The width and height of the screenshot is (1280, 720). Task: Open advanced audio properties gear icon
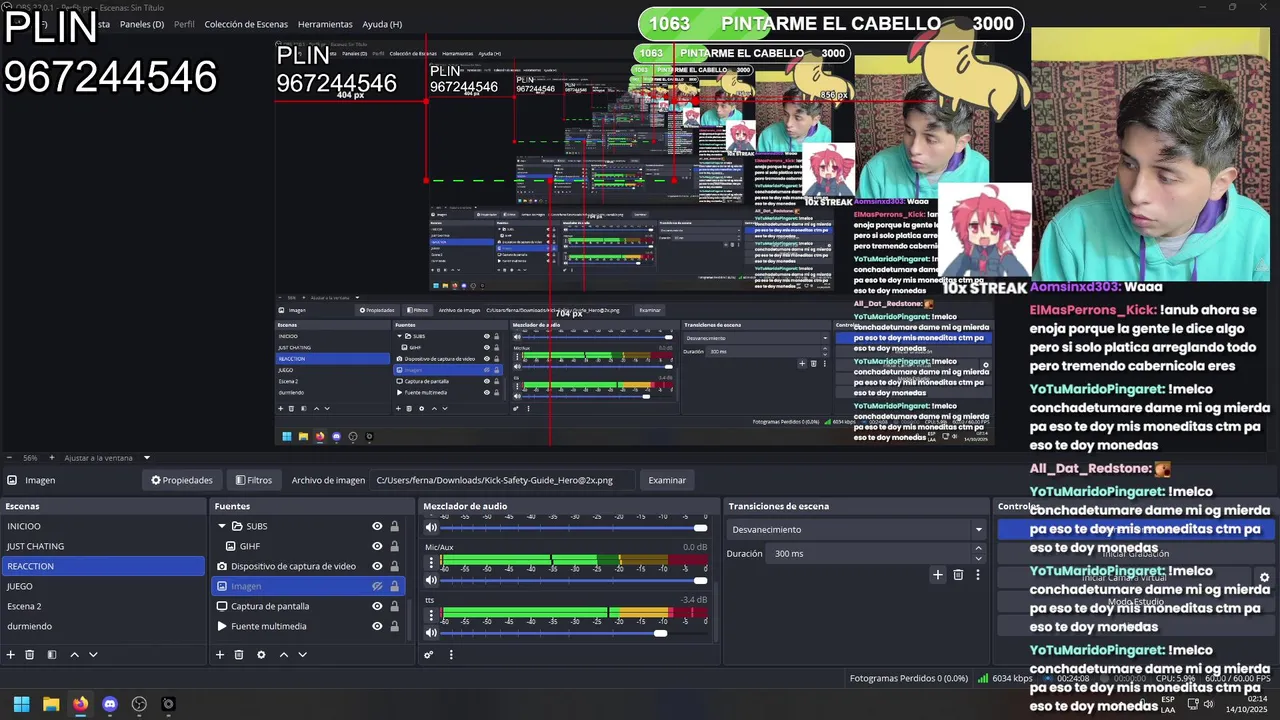click(x=429, y=655)
